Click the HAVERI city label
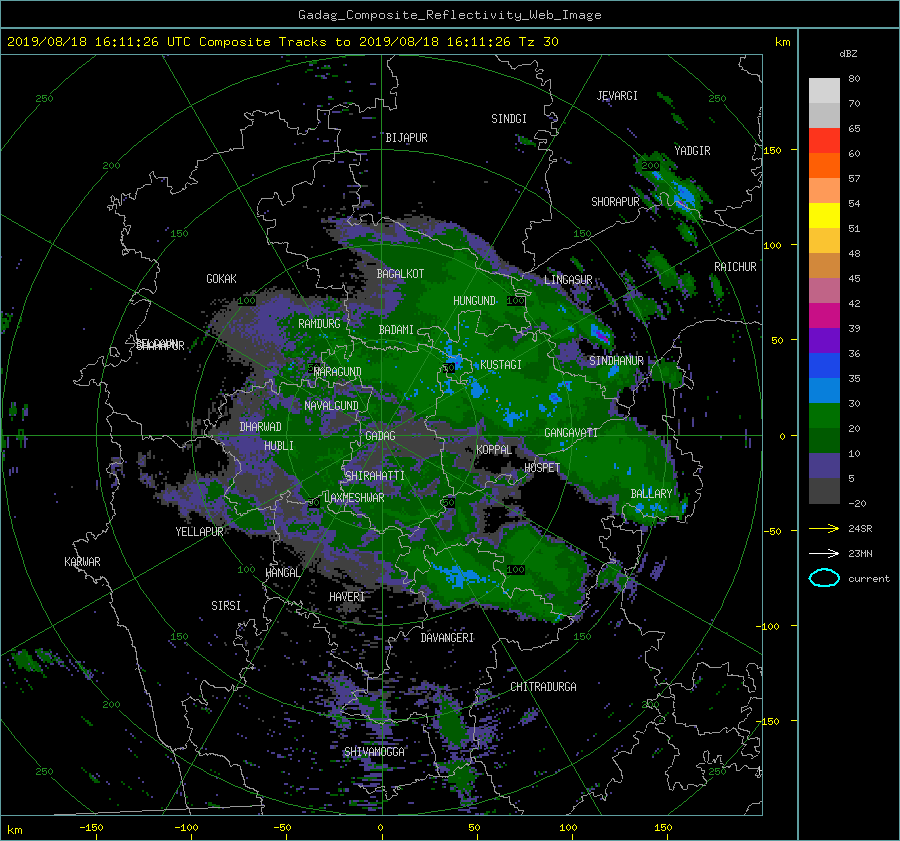The width and height of the screenshot is (900, 841). pyautogui.click(x=347, y=597)
